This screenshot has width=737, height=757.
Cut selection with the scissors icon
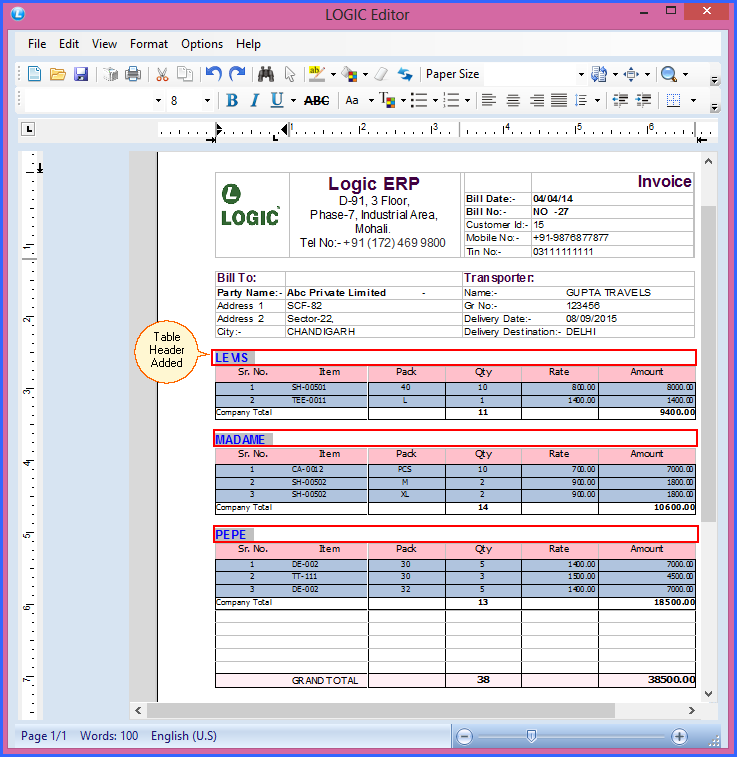[x=162, y=74]
